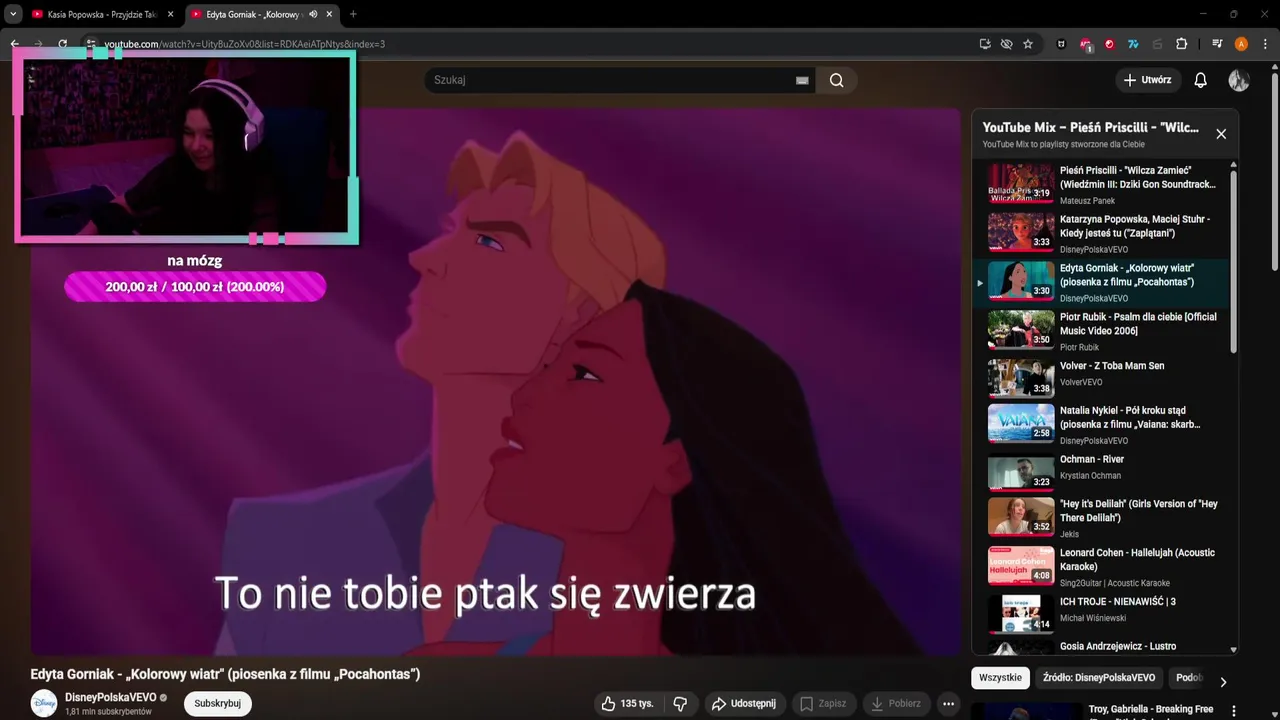Select the Podobne filter chip

click(1189, 678)
